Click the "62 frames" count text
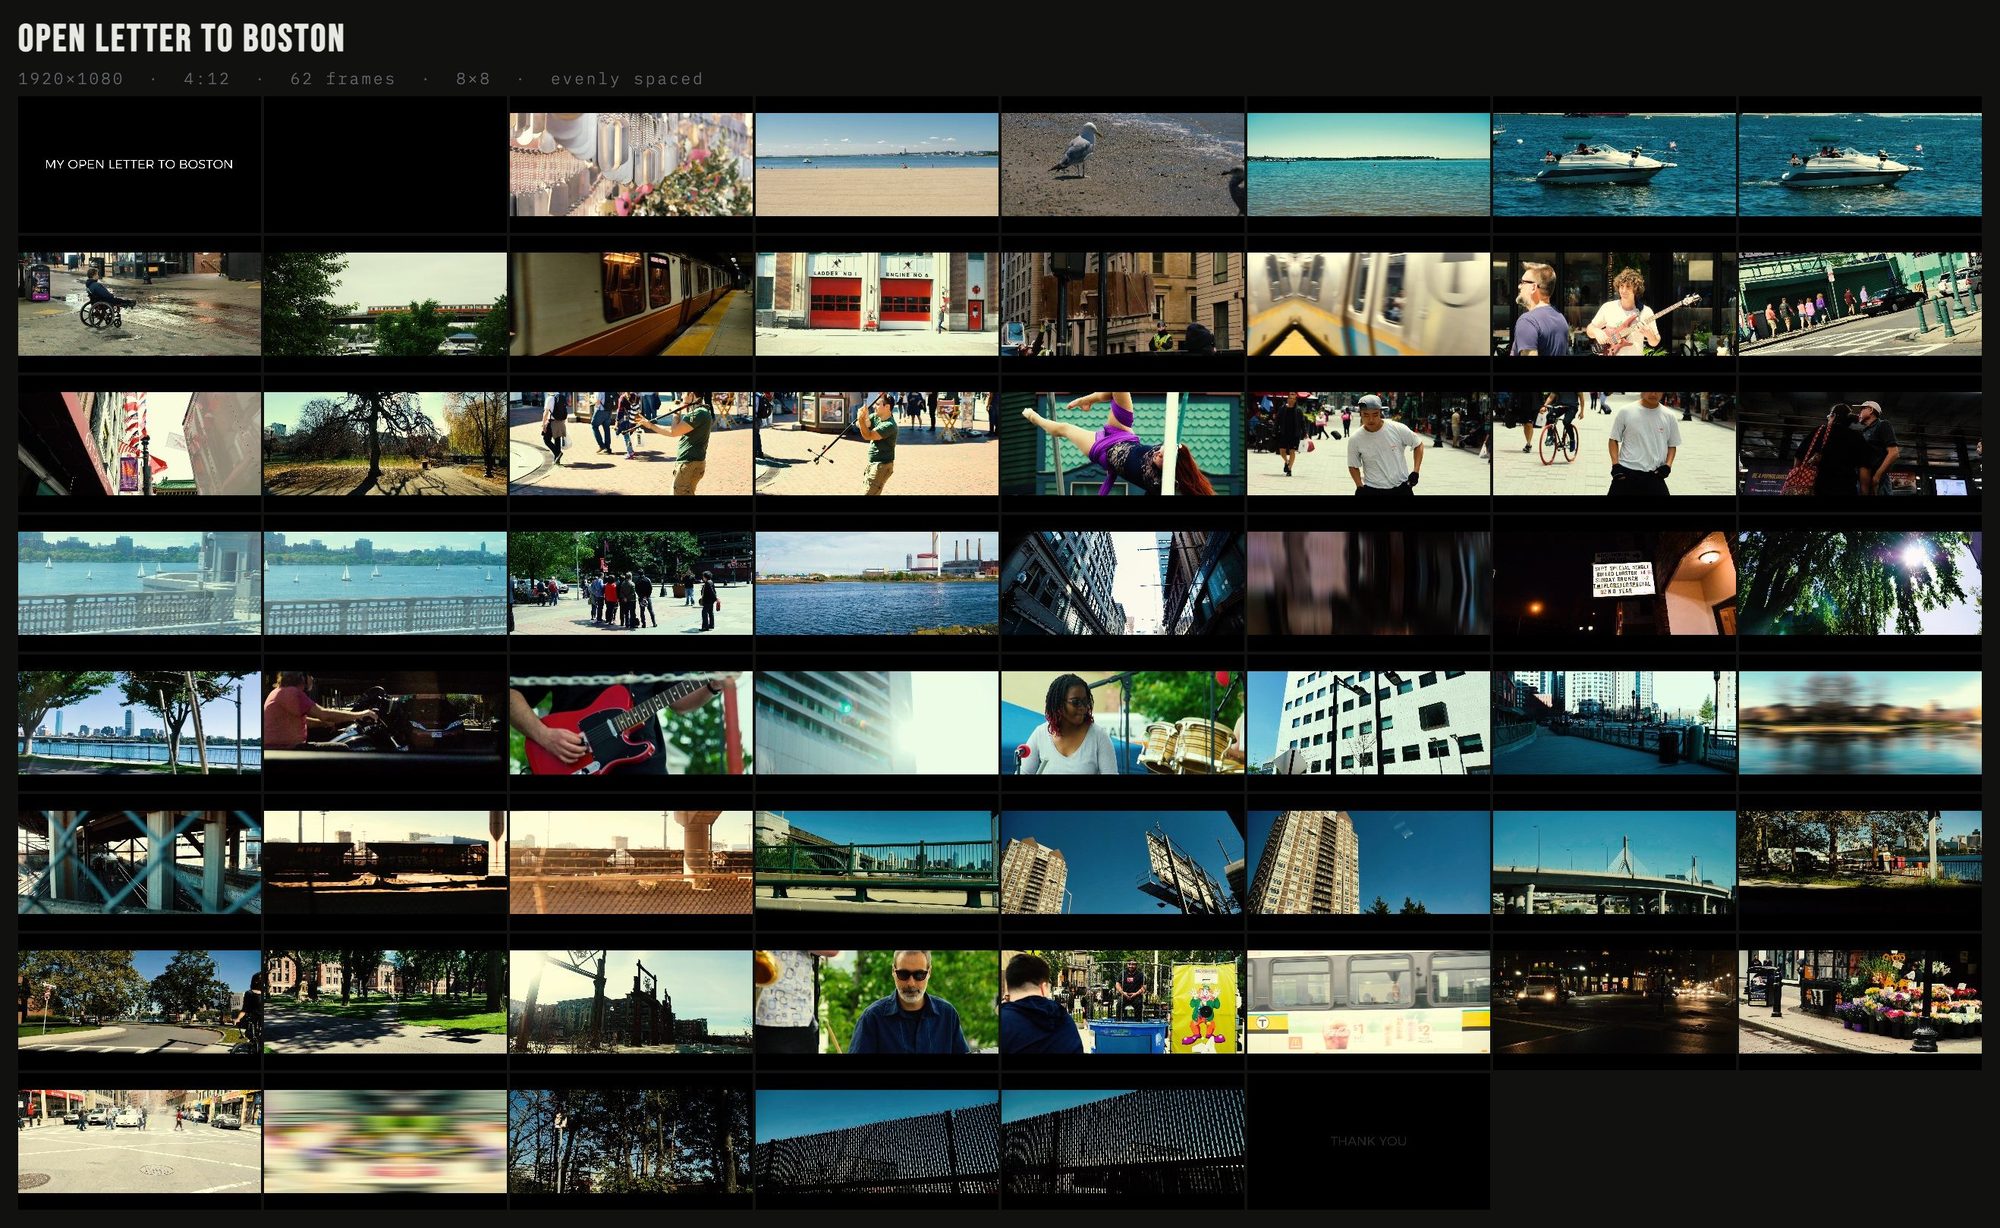Screen dimensions: 2000x1228 tap(341, 79)
